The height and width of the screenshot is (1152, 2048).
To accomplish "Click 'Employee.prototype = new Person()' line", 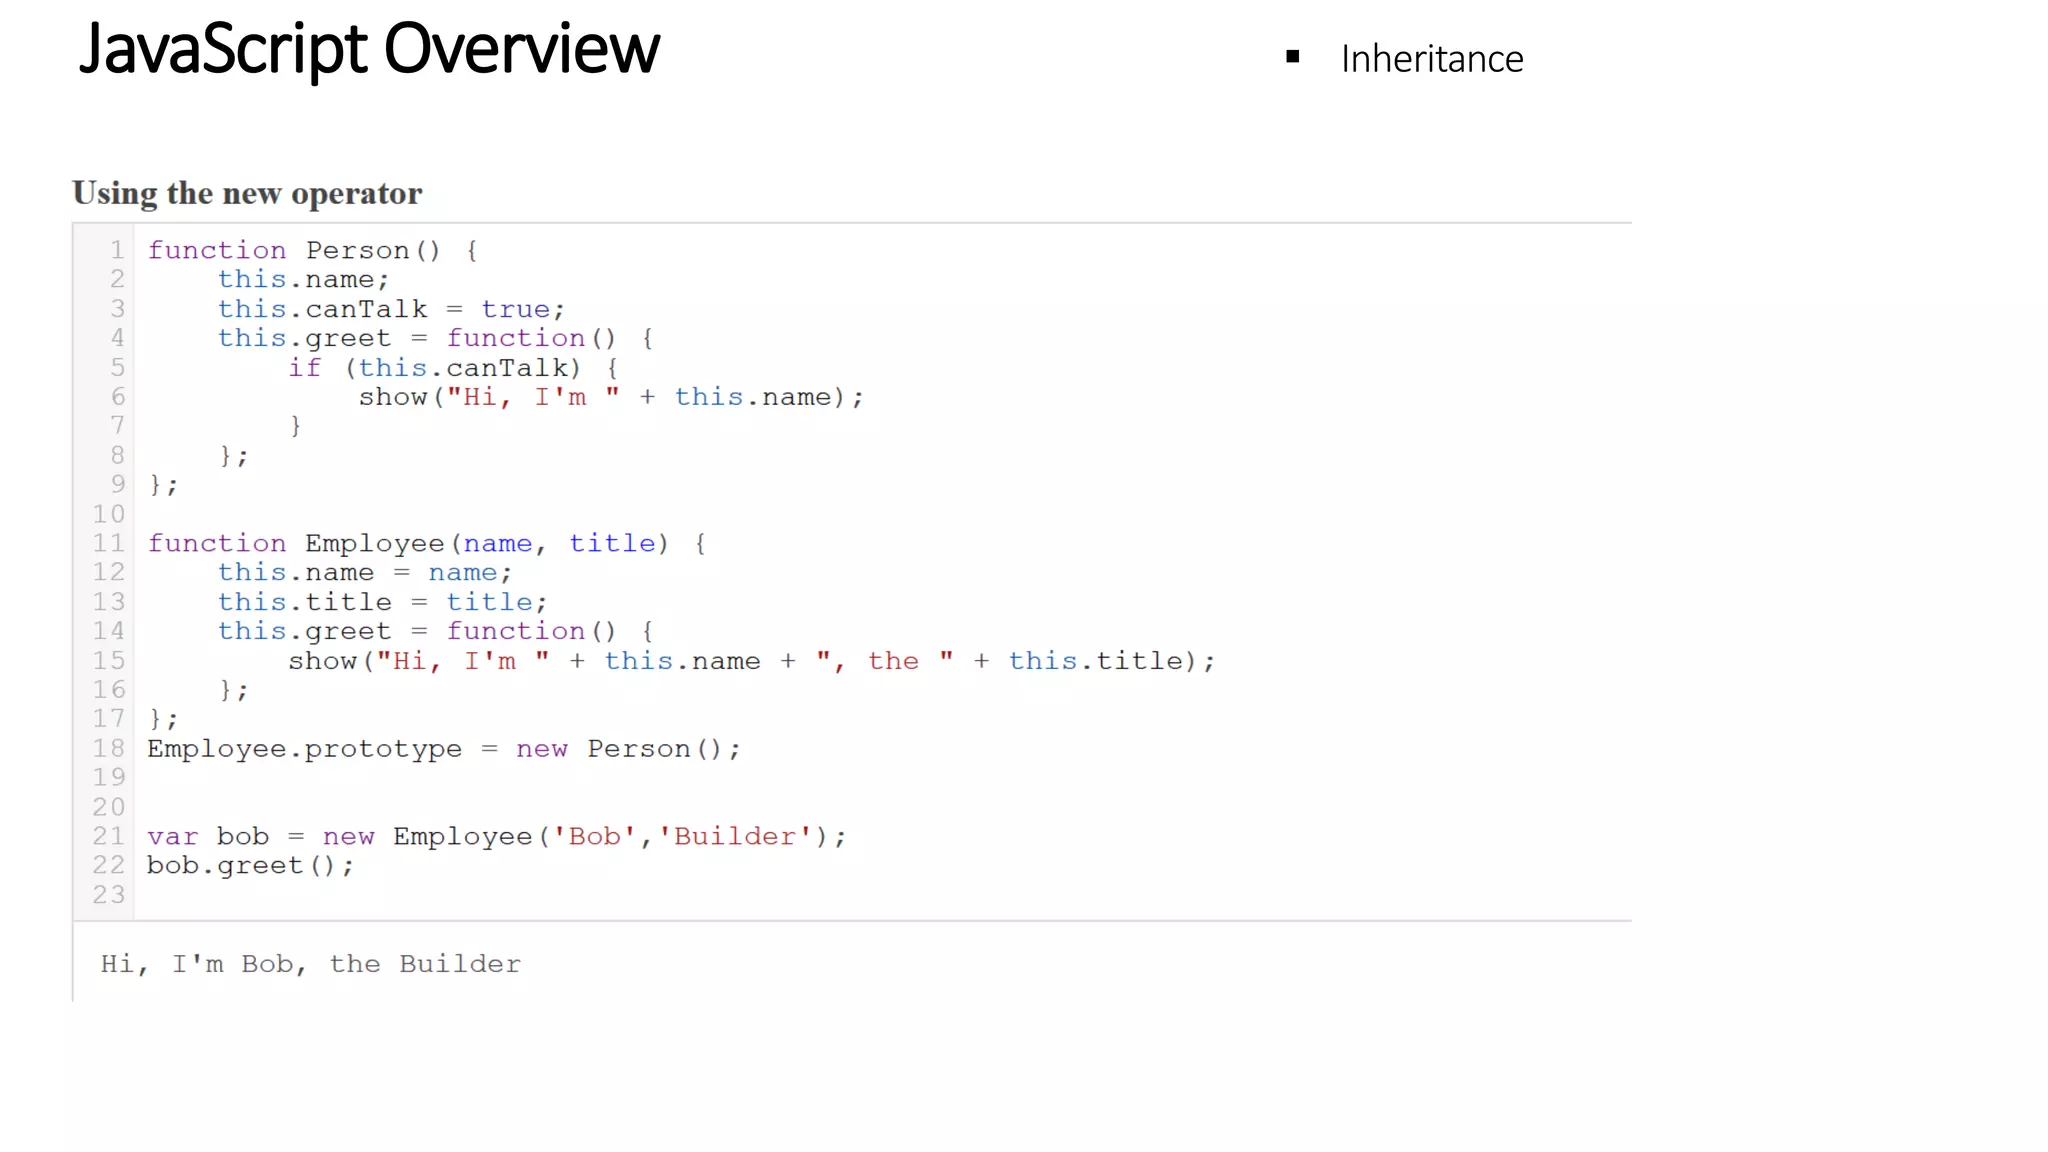I will (x=443, y=749).
